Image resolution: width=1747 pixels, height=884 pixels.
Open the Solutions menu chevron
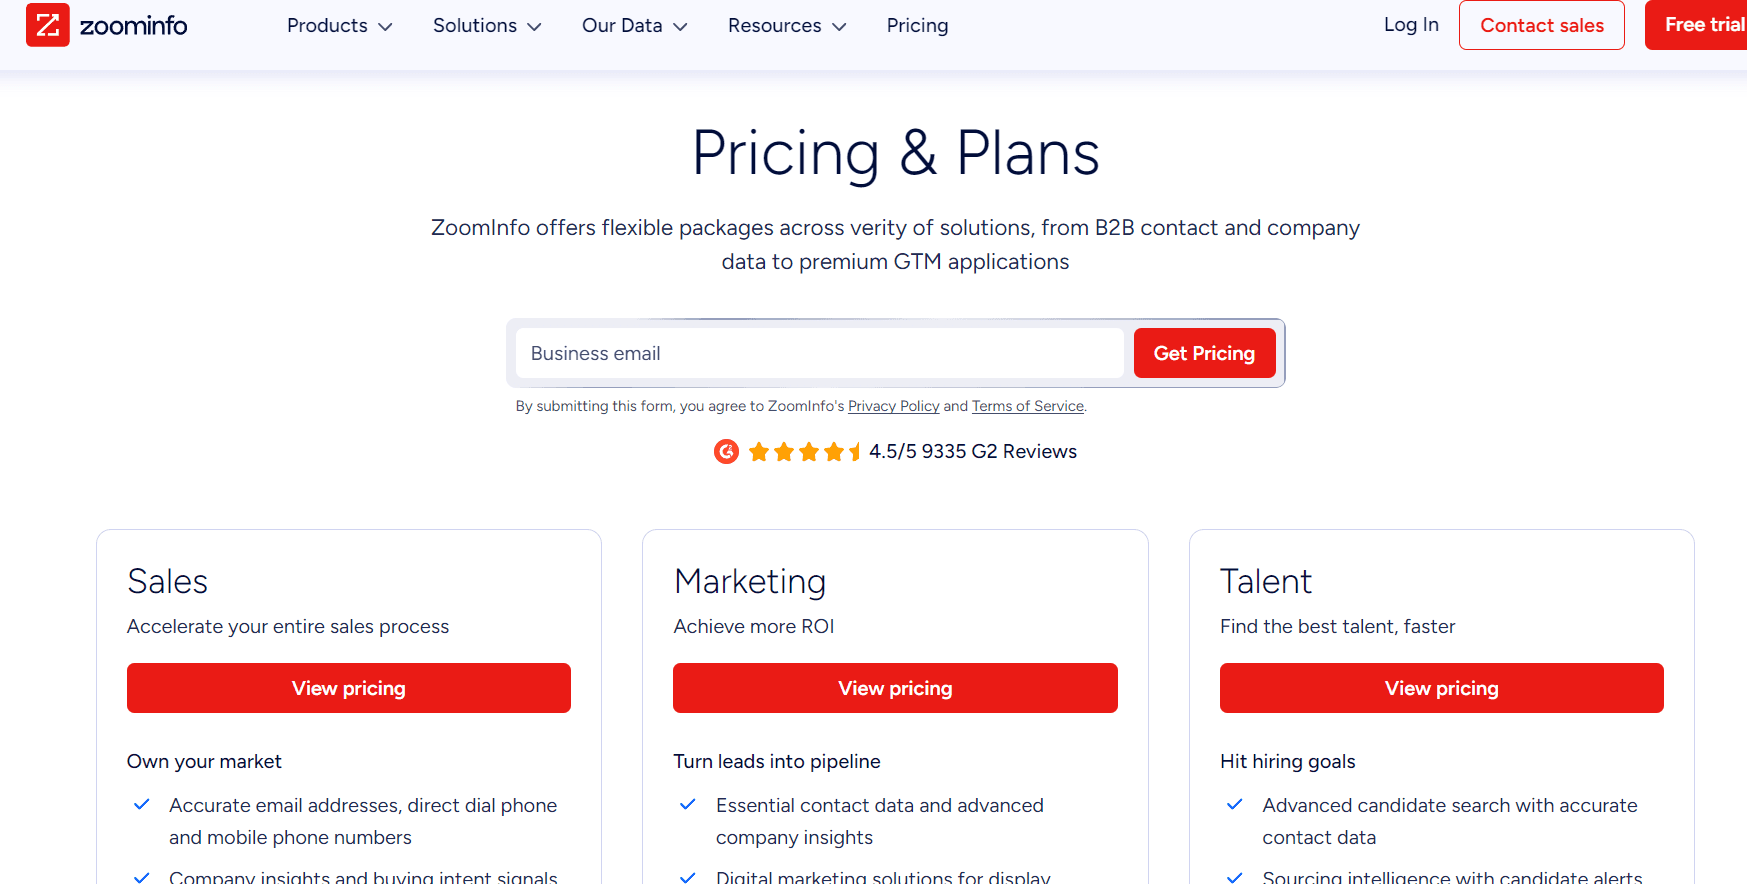[536, 26]
